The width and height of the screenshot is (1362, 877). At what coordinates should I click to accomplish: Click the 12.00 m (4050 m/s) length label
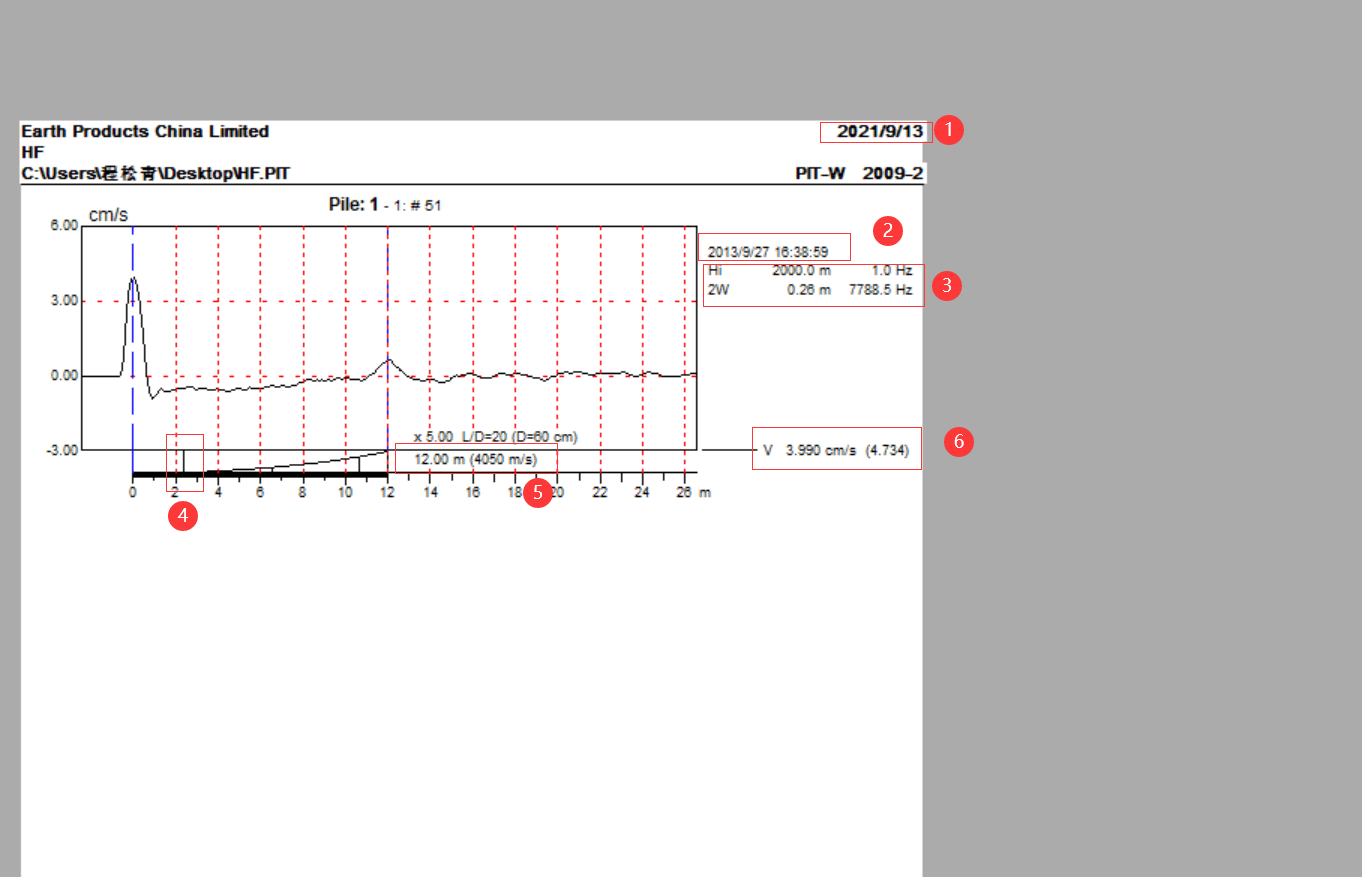(476, 459)
